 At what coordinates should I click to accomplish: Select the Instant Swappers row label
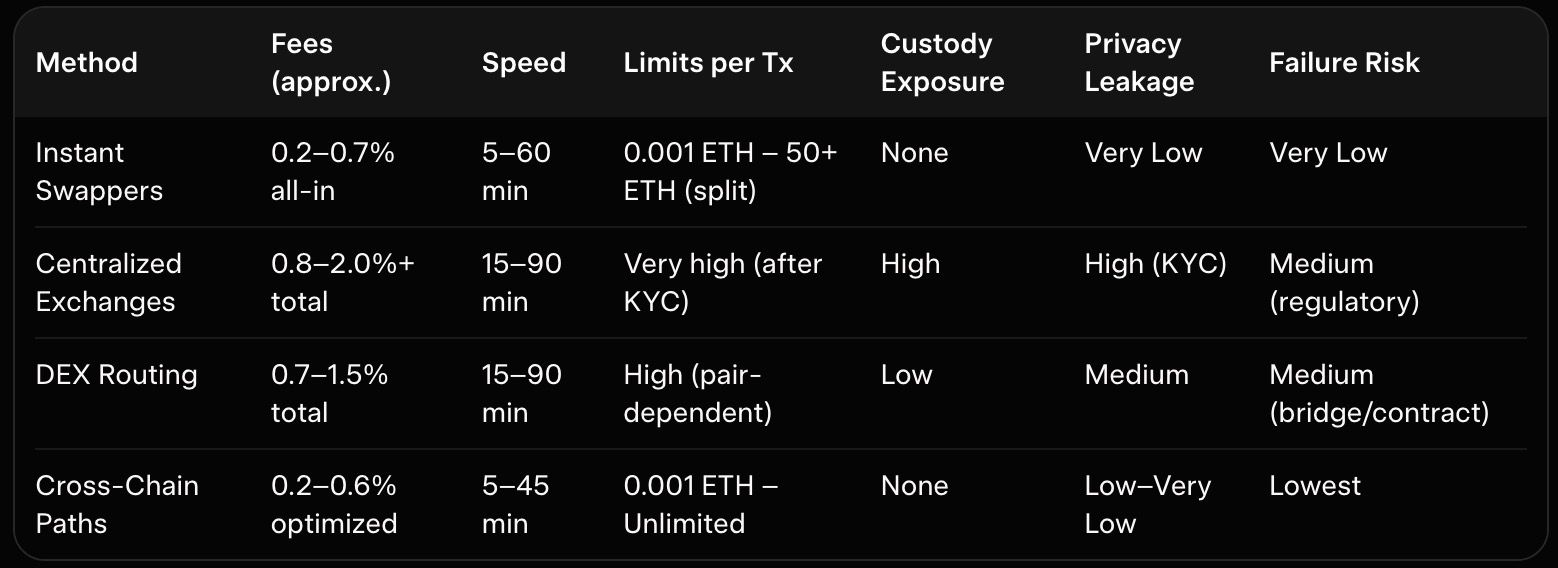click(99, 172)
